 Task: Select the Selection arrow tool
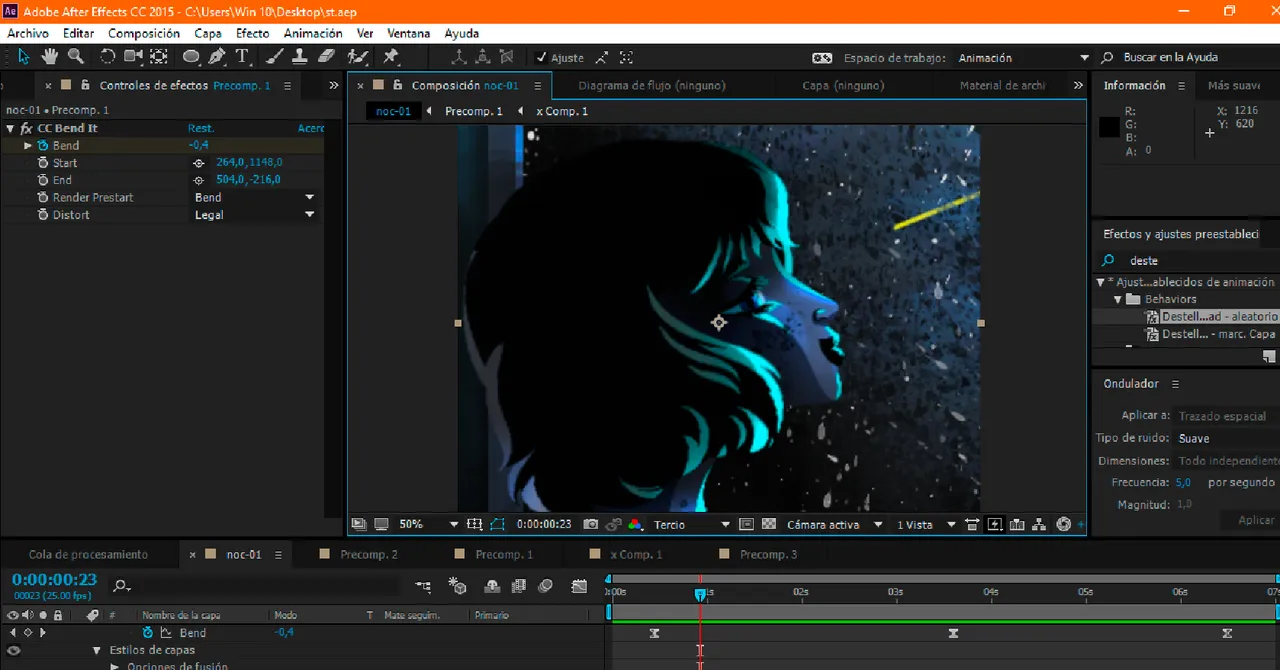pos(24,57)
